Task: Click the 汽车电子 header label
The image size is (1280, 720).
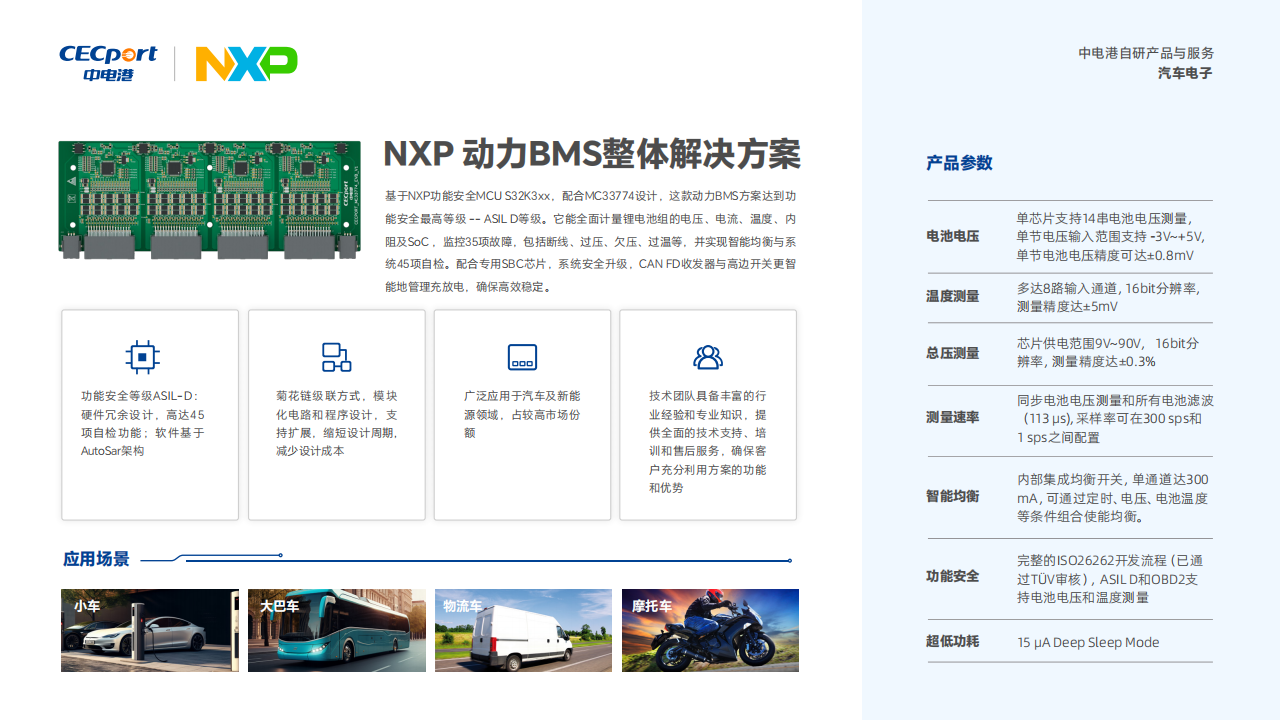Action: [x=1186, y=73]
